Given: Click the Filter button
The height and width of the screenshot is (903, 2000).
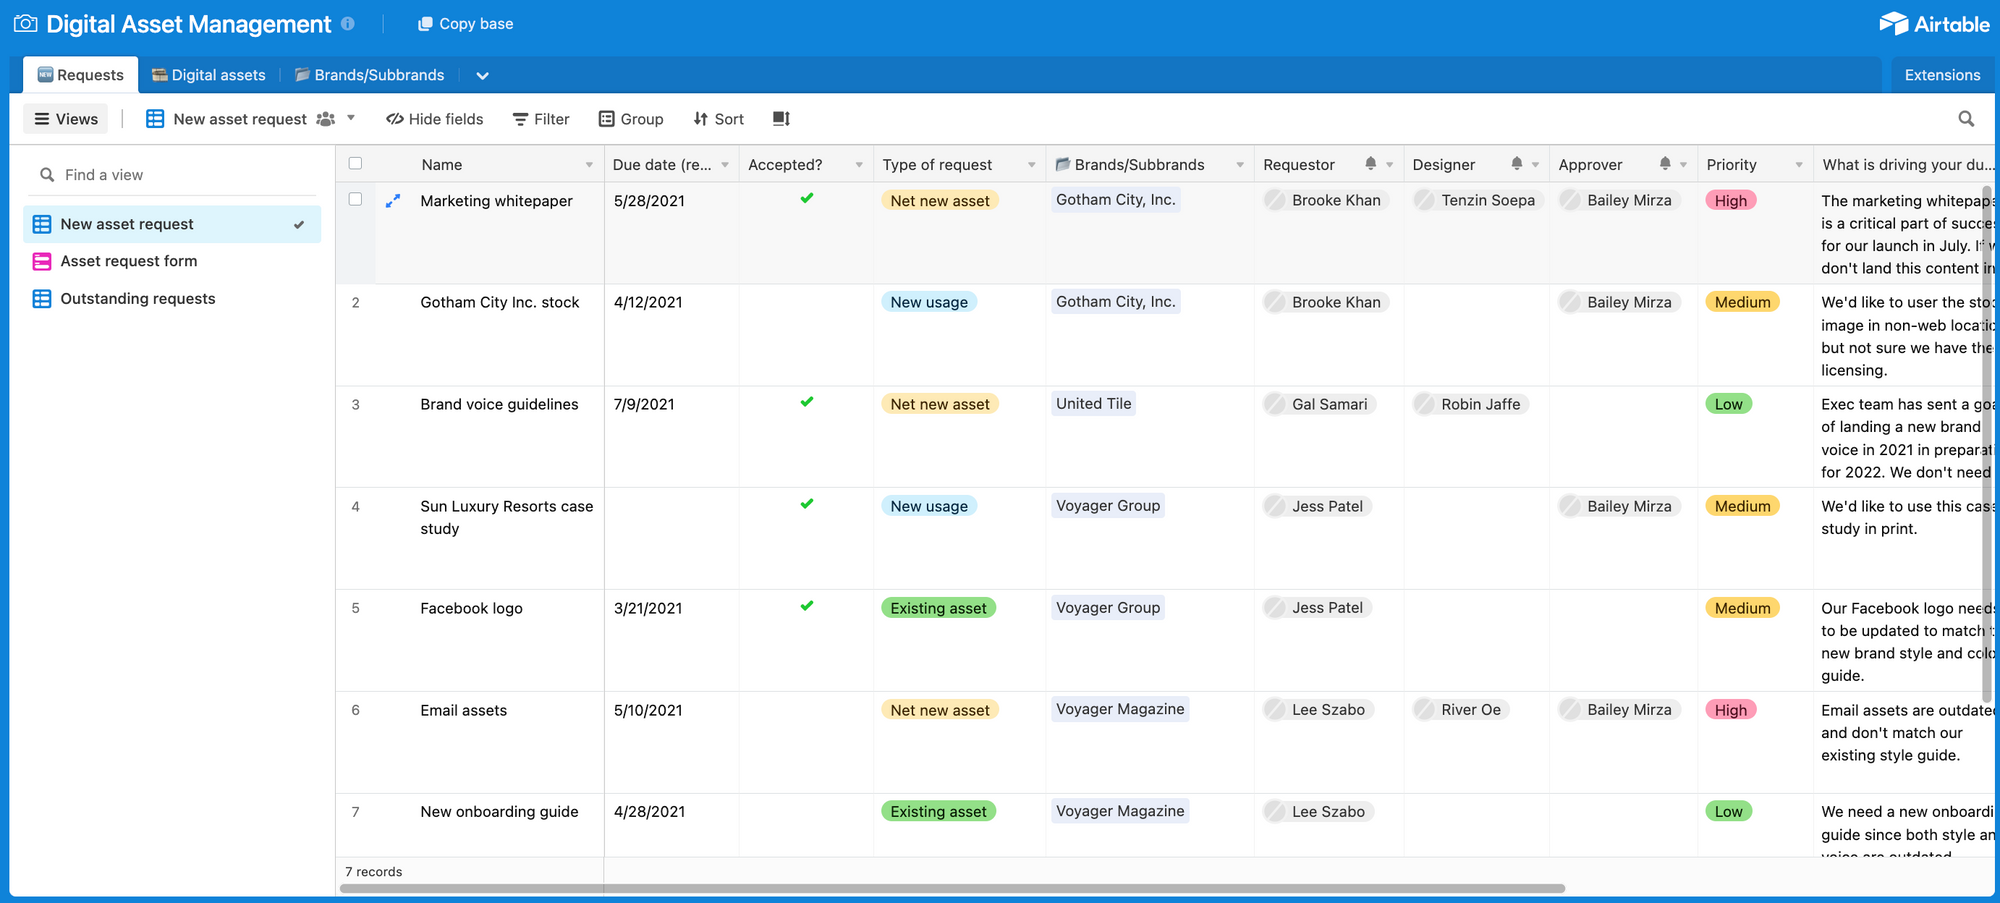Looking at the screenshot, I should click(541, 119).
